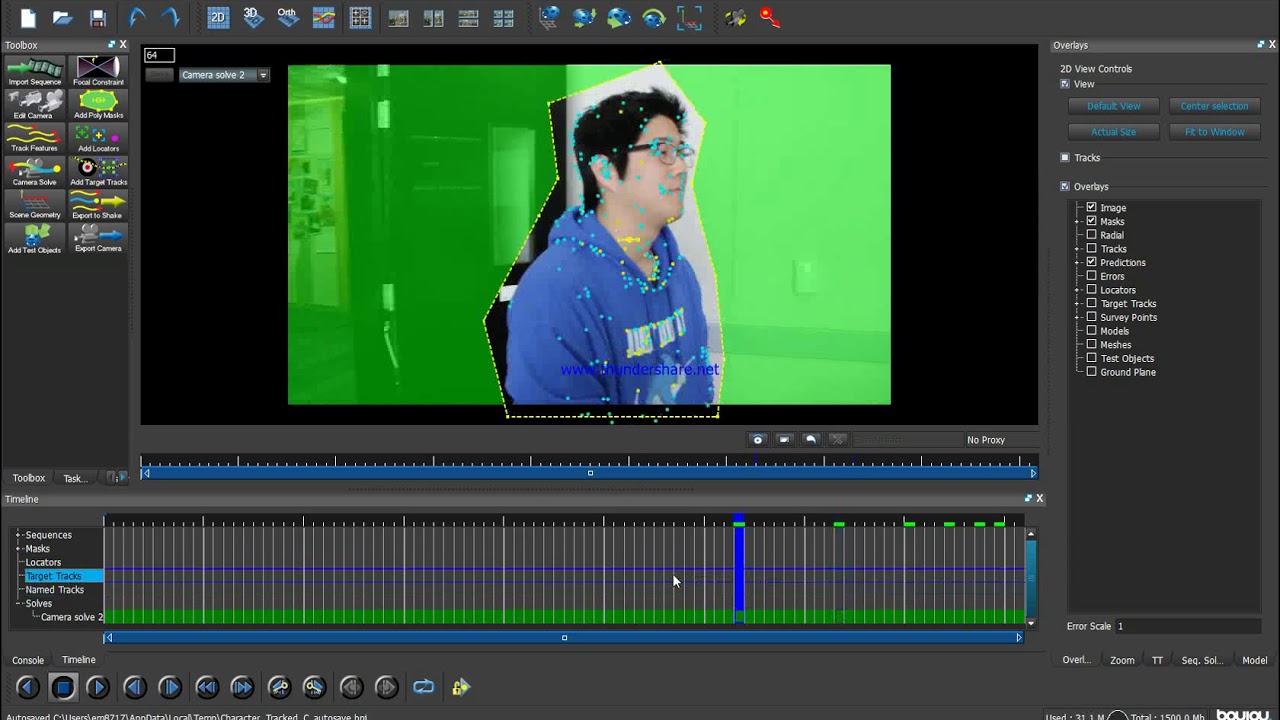This screenshot has height=720, width=1280.
Task: Click the Open file folder icon
Action: click(62, 17)
